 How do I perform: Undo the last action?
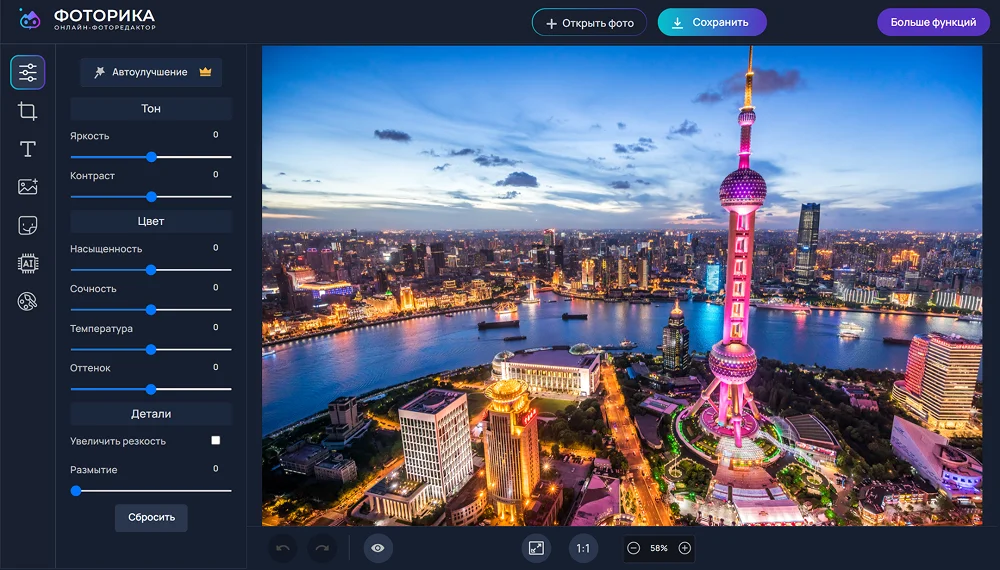pos(283,548)
